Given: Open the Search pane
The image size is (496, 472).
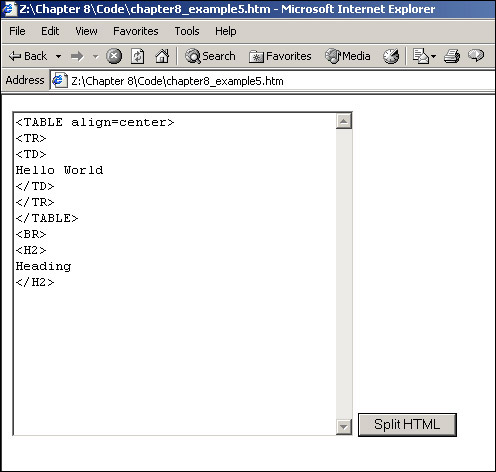Looking at the screenshot, I should (x=210, y=56).
